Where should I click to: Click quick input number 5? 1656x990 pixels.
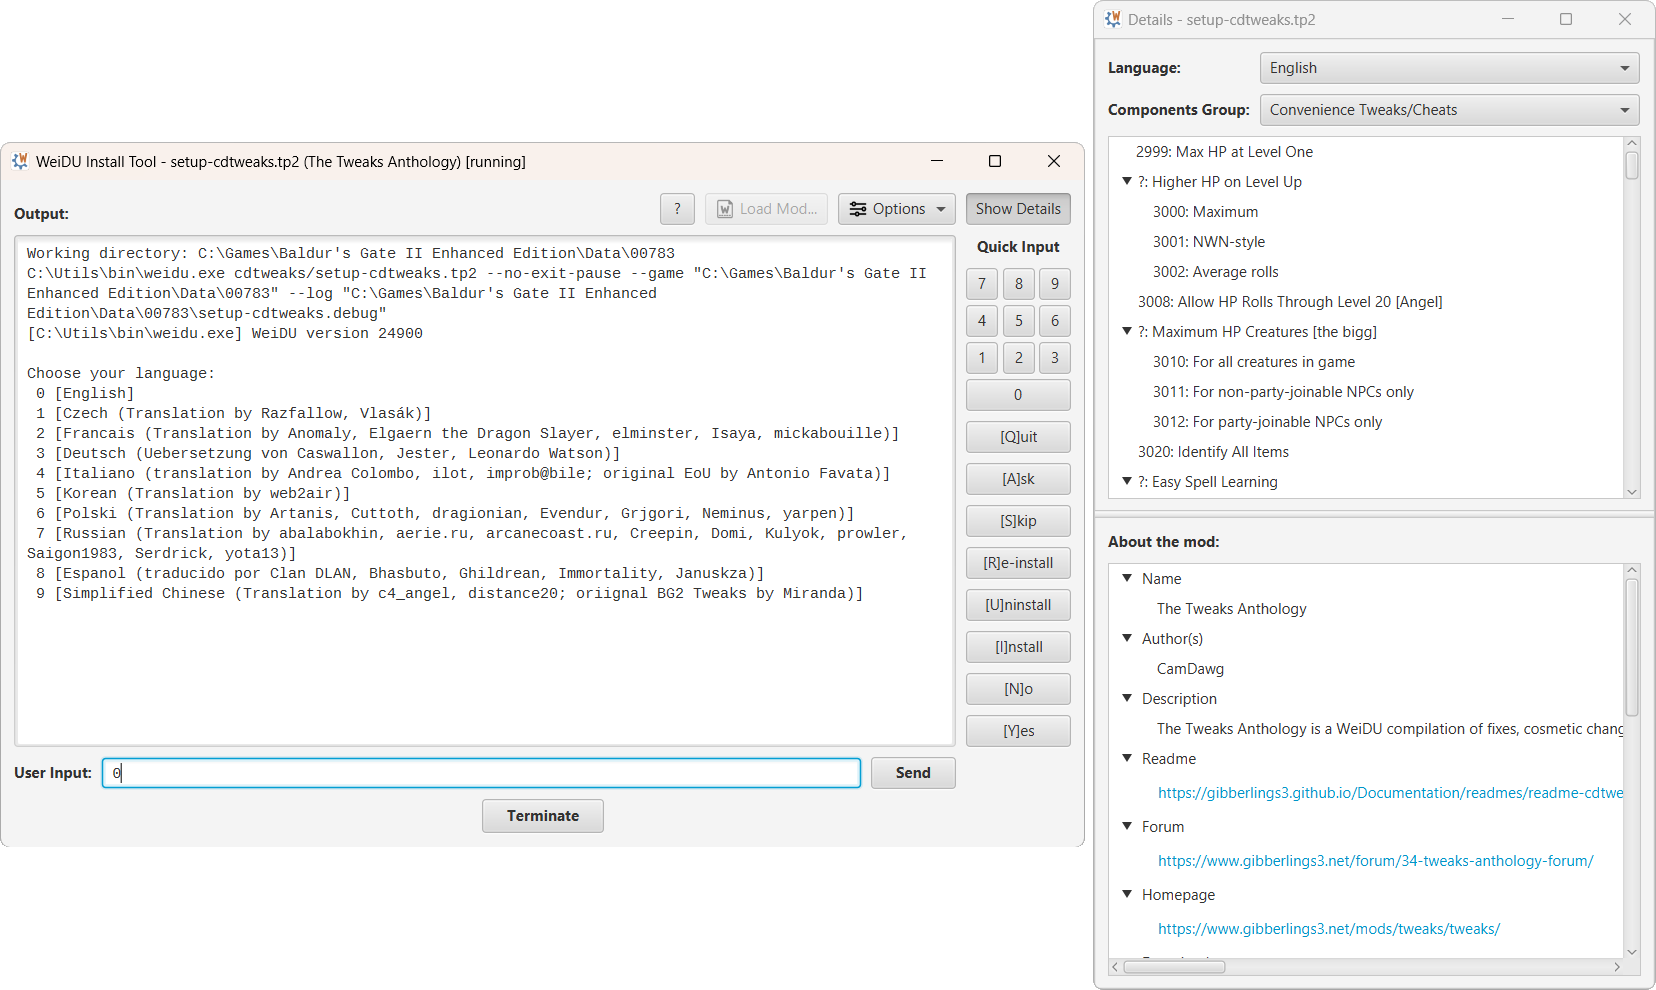(x=1018, y=321)
